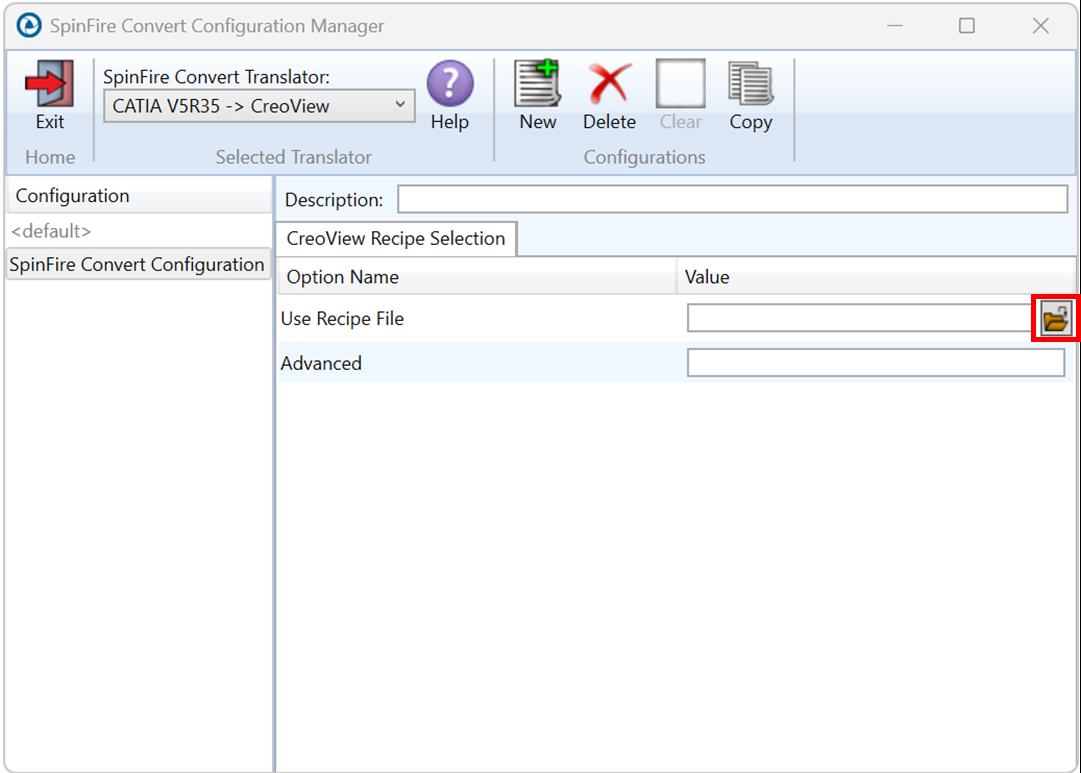This screenshot has height=773, width=1081.
Task: Click the Option Name column header
Action: coord(476,277)
